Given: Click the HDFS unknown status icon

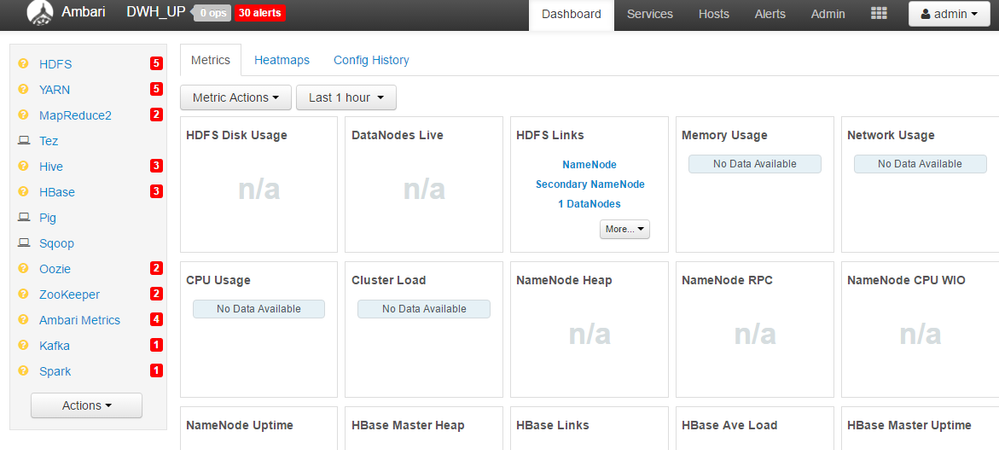Looking at the screenshot, I should [24, 64].
